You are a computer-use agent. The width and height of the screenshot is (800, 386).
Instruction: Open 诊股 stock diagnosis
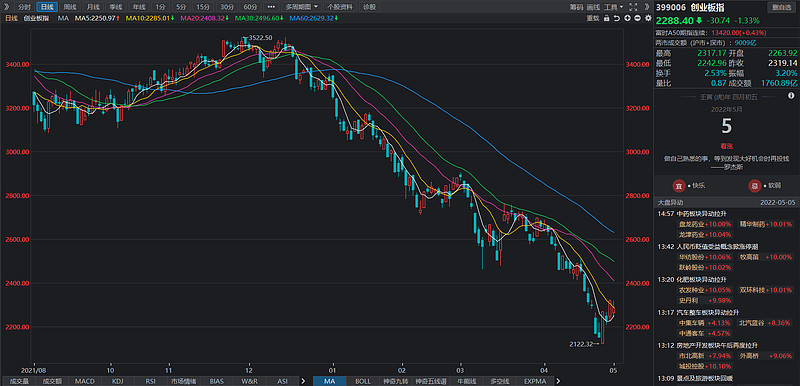coord(369,7)
